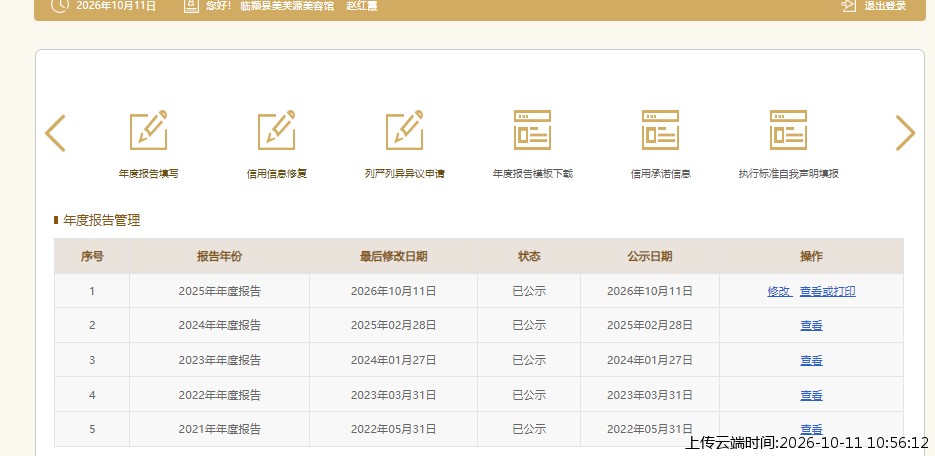The height and width of the screenshot is (456, 935).
Task: Open the 年度报告填写 pencil icon
Action: (148, 130)
